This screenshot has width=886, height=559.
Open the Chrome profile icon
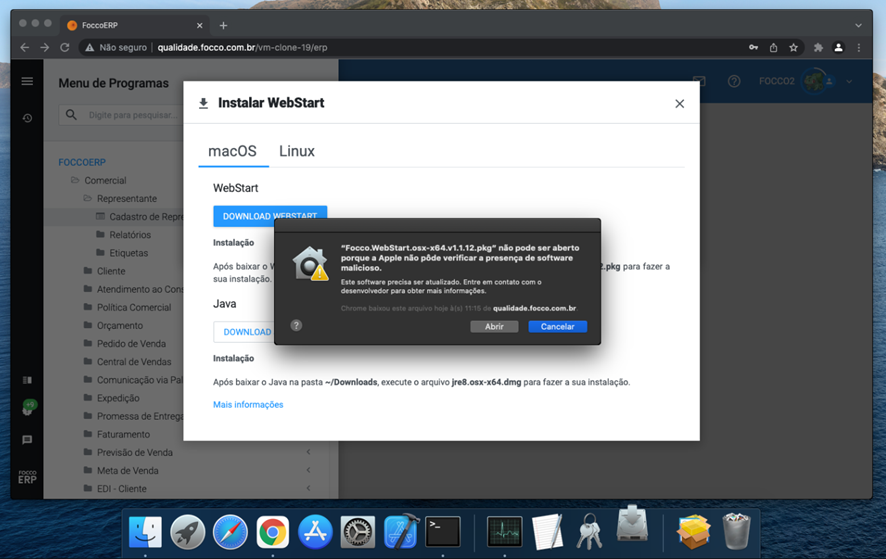click(839, 47)
